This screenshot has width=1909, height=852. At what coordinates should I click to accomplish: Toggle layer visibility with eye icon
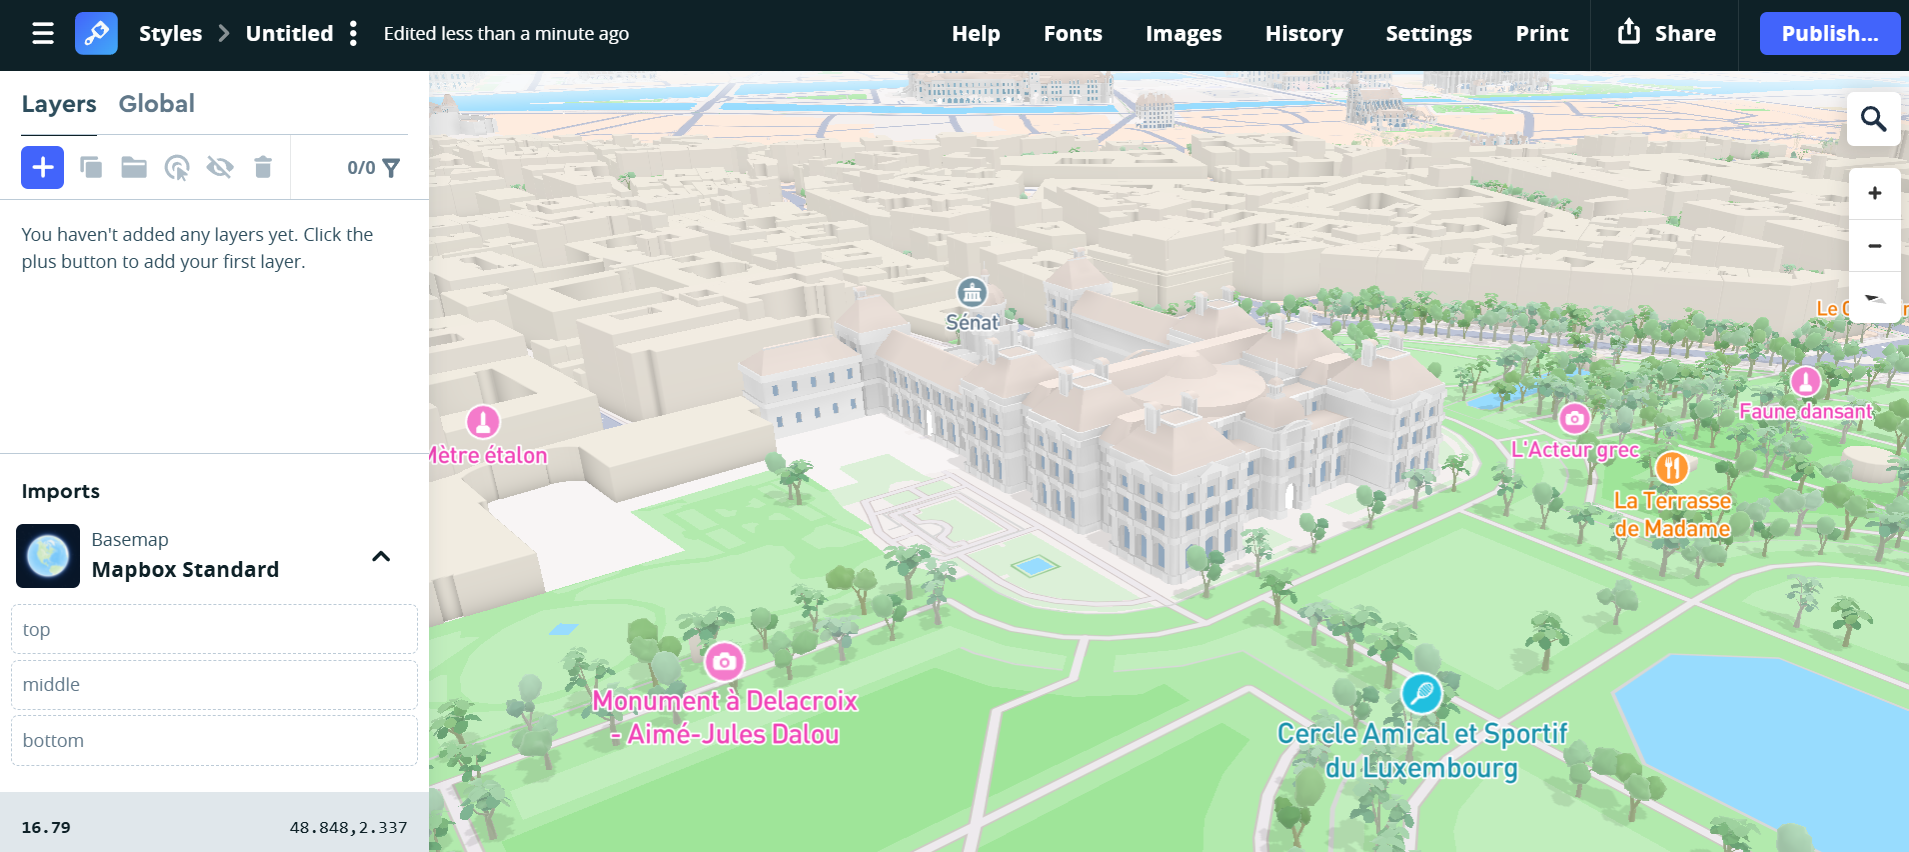220,167
